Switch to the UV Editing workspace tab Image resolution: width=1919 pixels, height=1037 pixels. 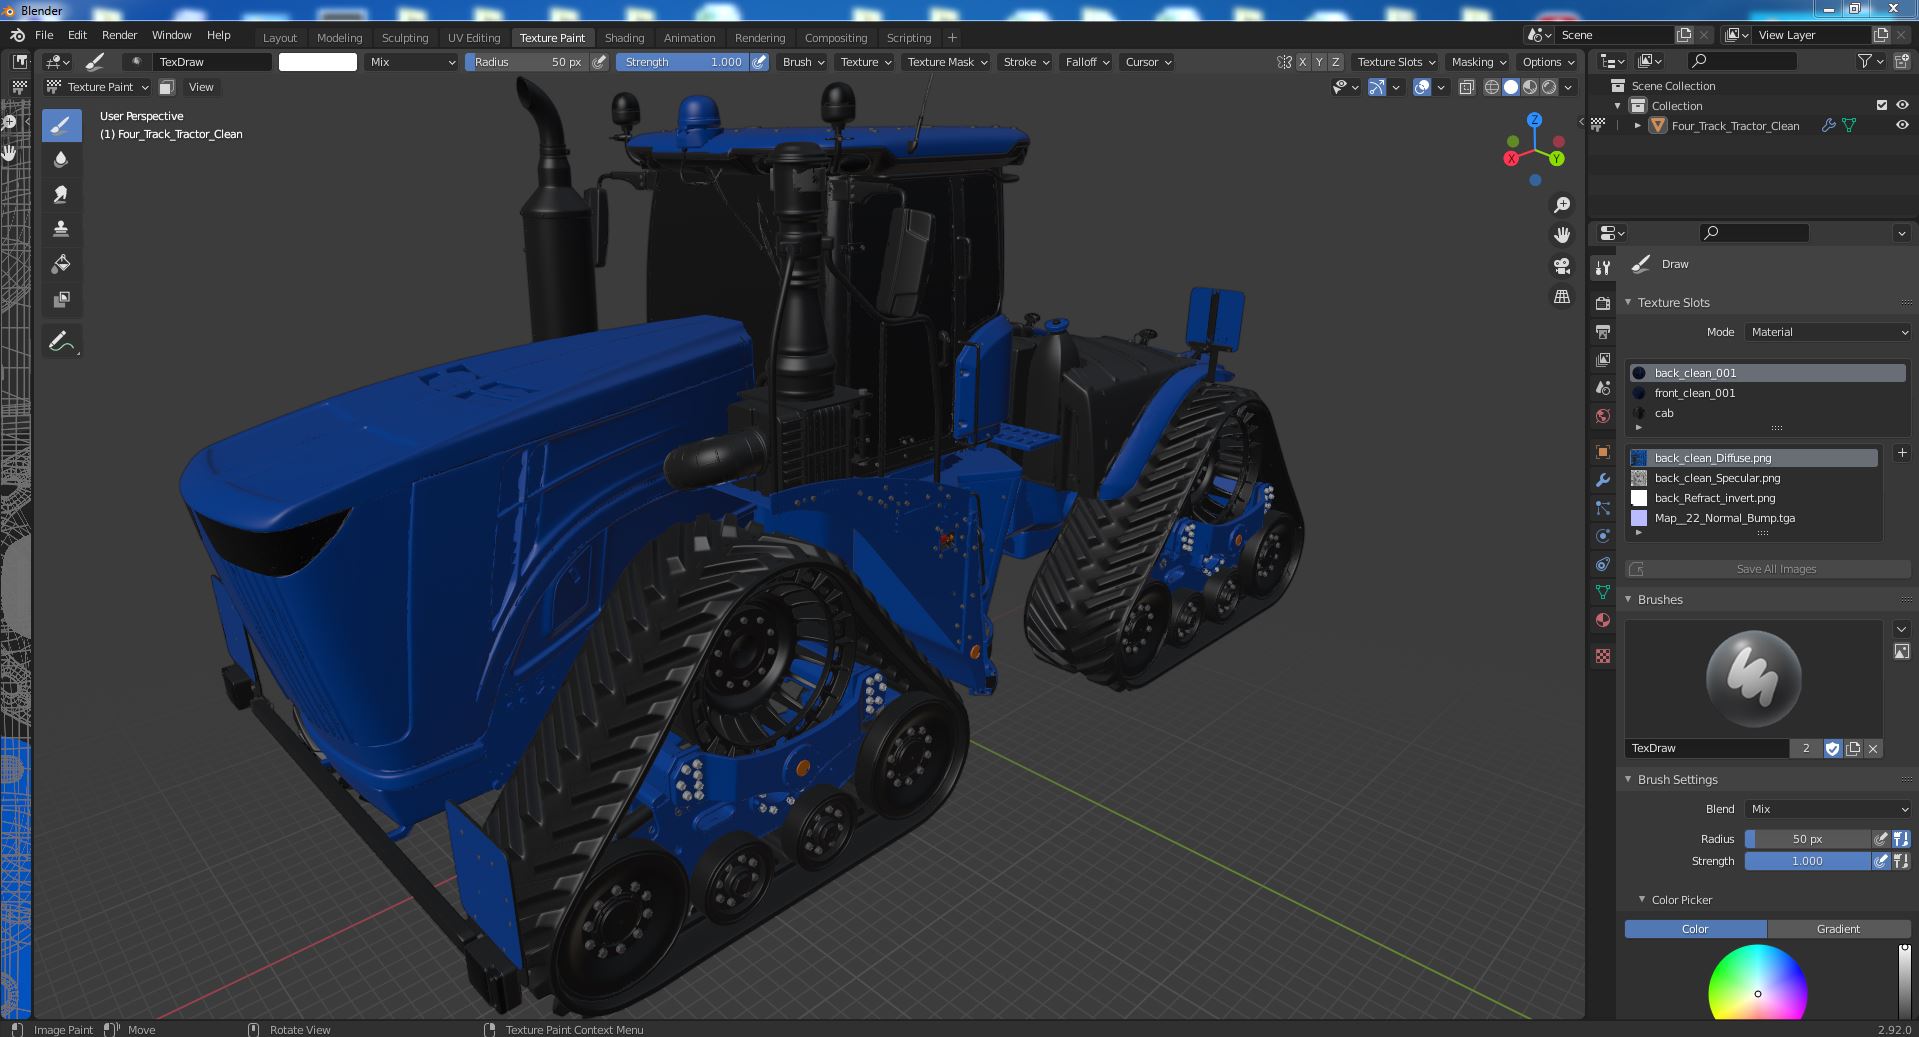[473, 38]
